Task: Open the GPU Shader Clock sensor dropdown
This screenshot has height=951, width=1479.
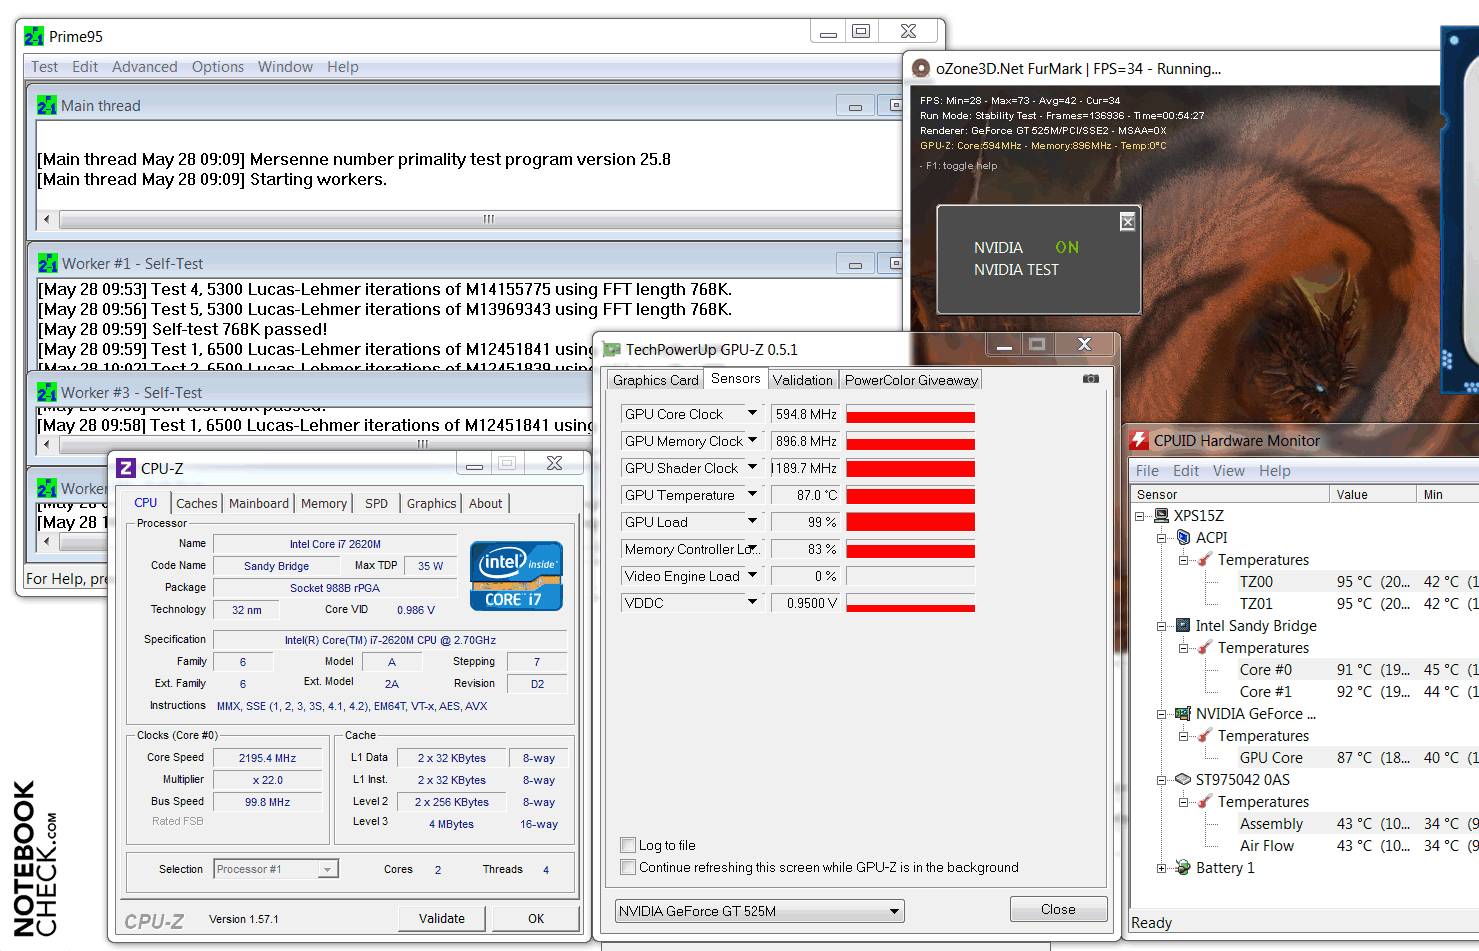Action: click(752, 467)
